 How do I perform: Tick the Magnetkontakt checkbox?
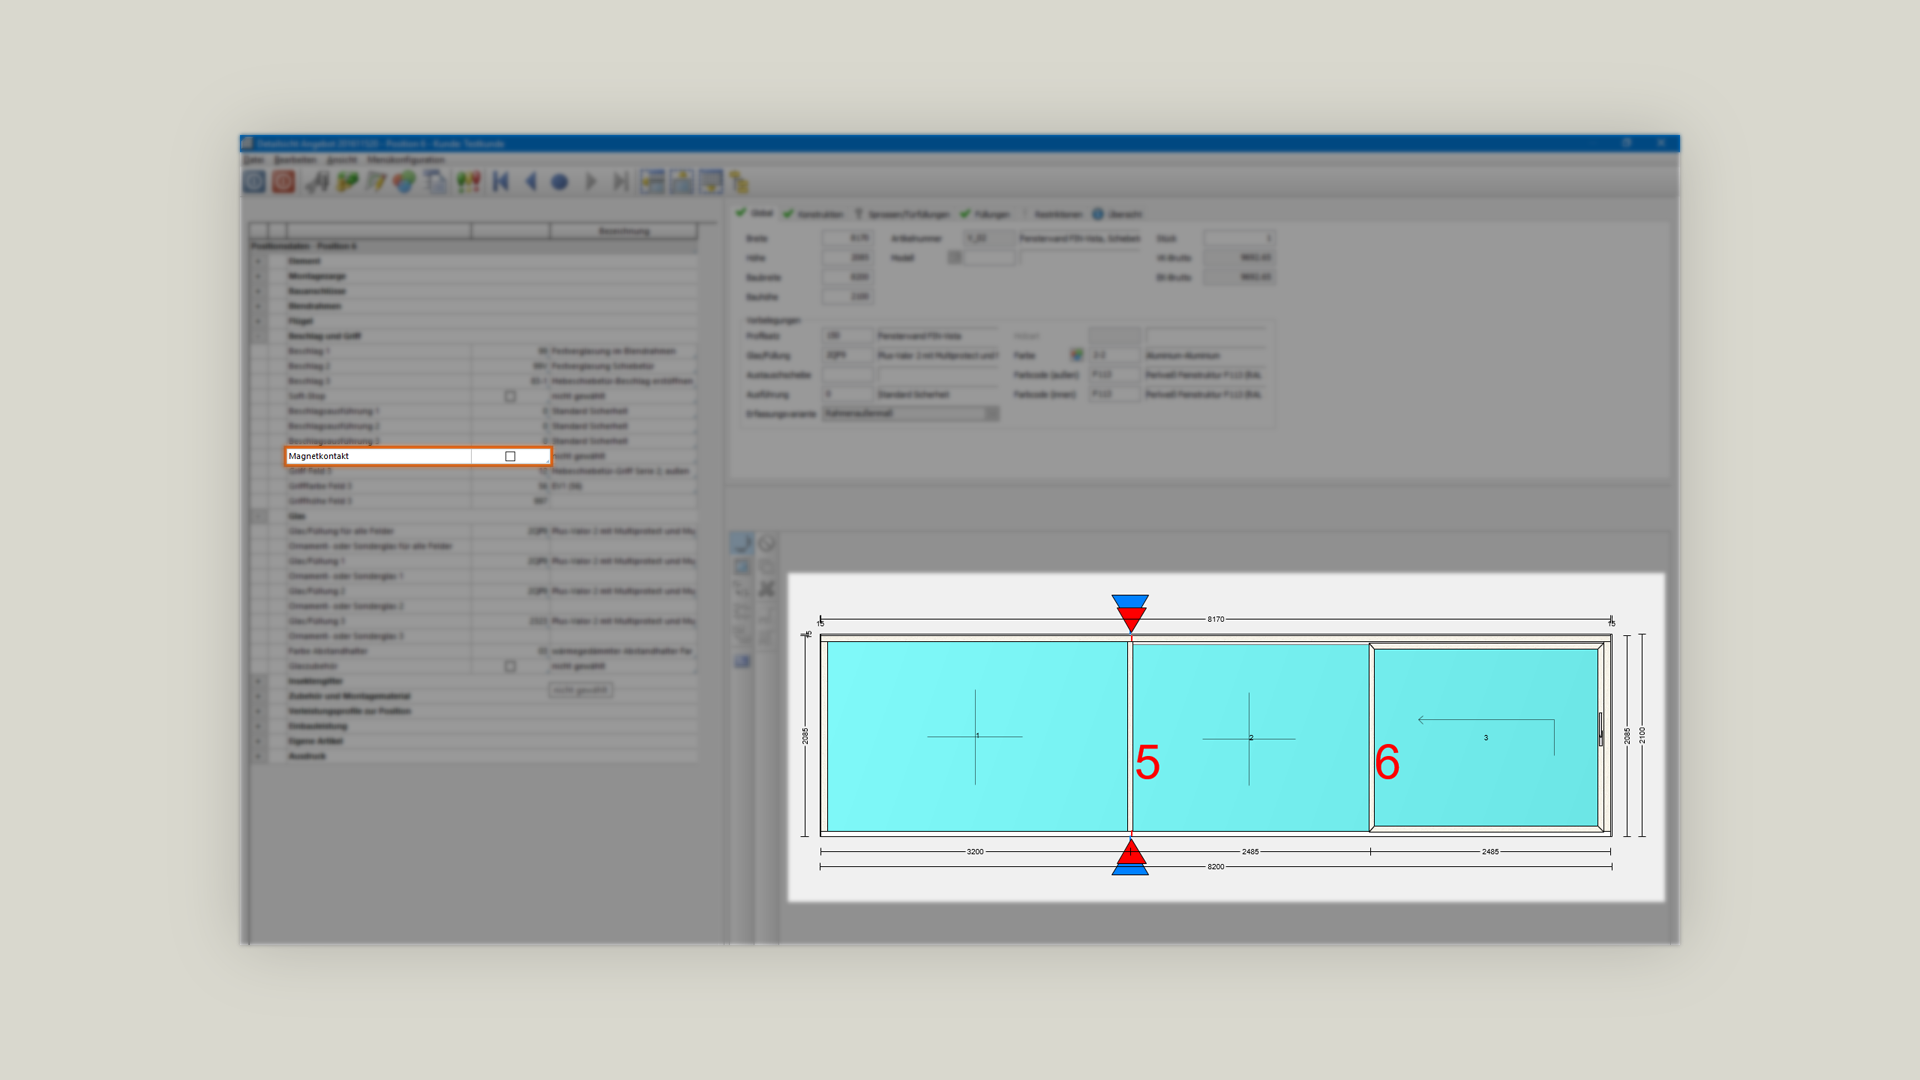click(510, 456)
